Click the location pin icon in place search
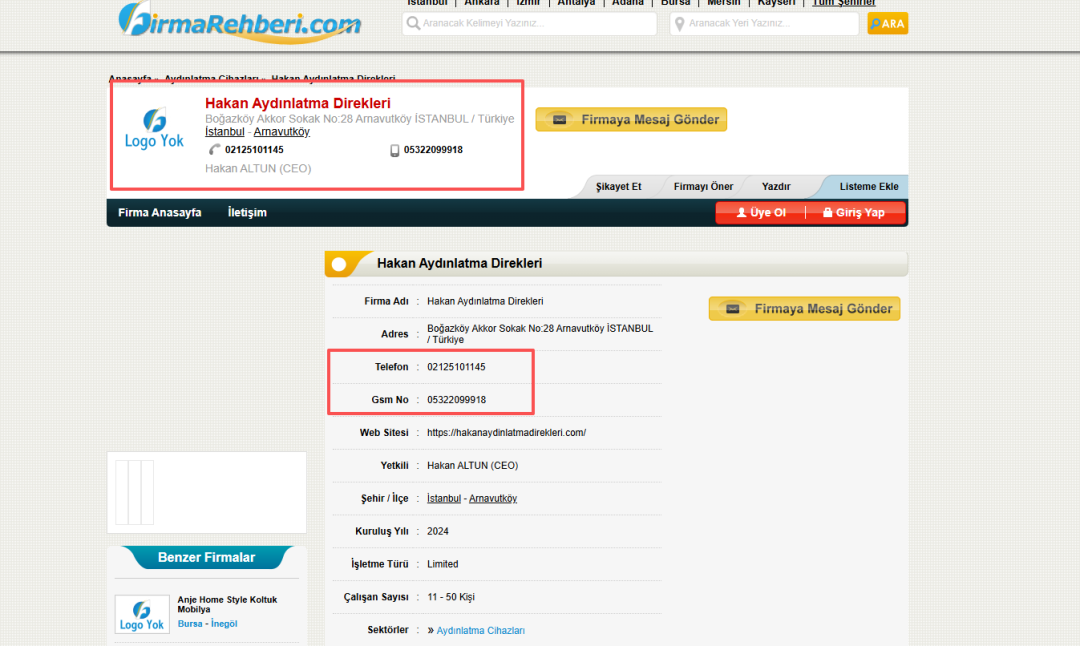The height and width of the screenshot is (646, 1080). 680,24
